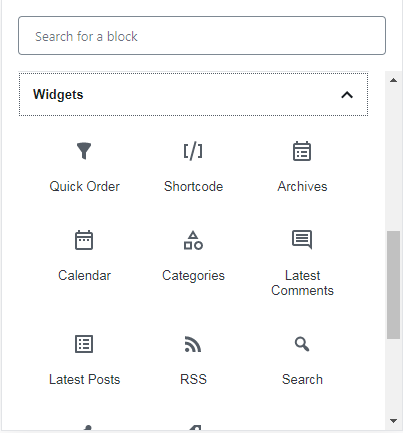Click the Latest Comments label
403x433 pixels.
[302, 283]
